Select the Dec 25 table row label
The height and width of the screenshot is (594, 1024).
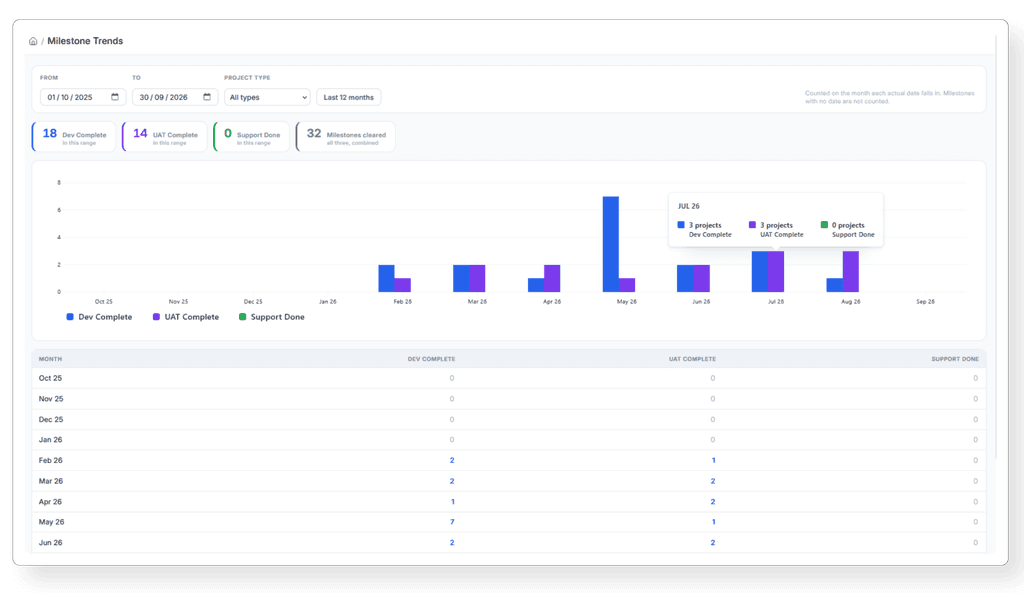click(51, 420)
